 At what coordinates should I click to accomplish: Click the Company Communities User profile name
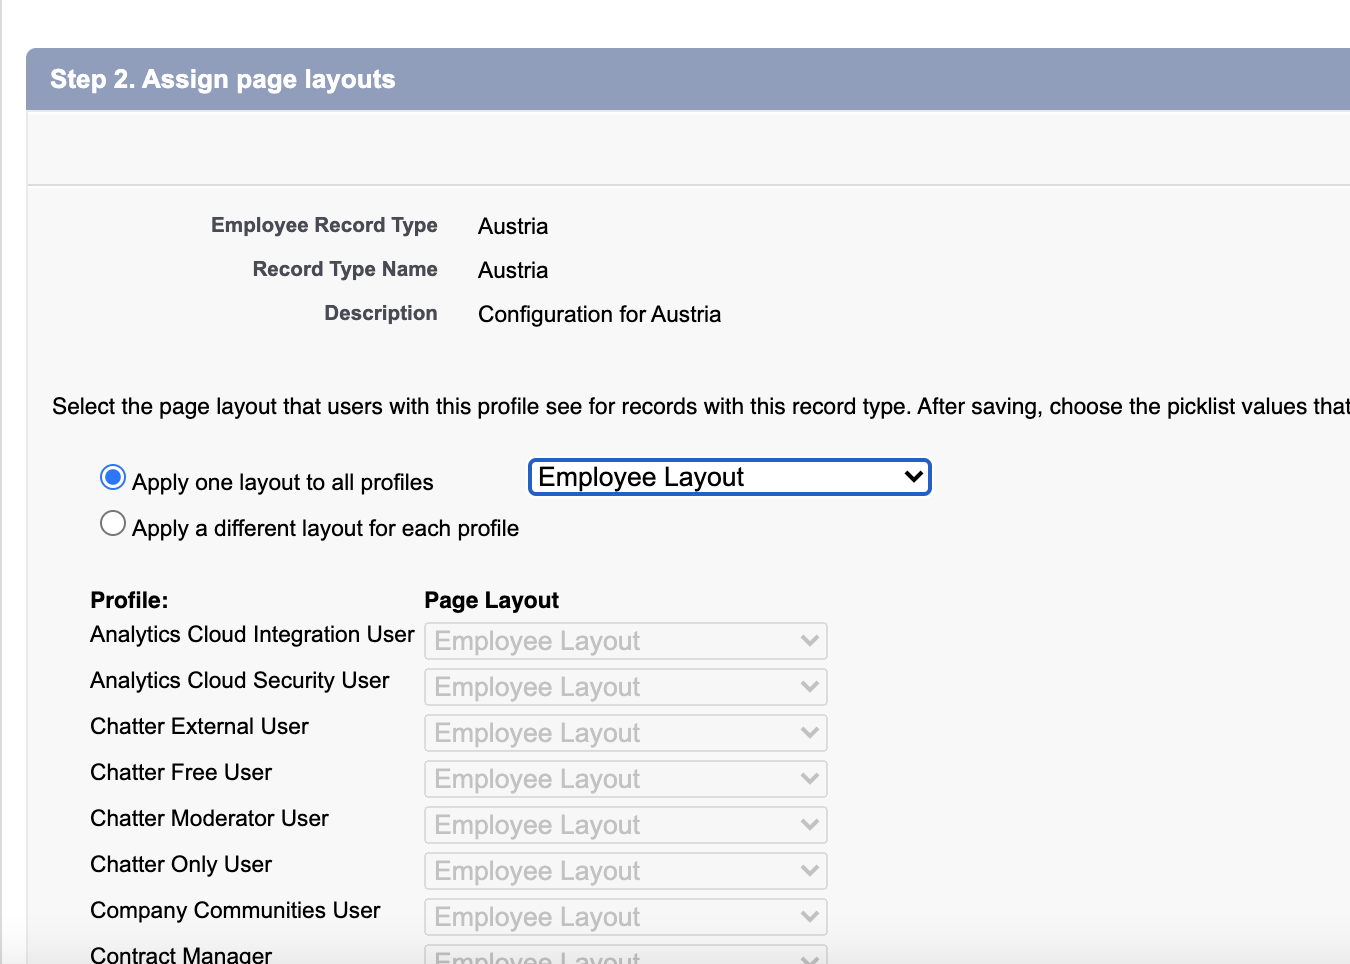[x=235, y=911]
